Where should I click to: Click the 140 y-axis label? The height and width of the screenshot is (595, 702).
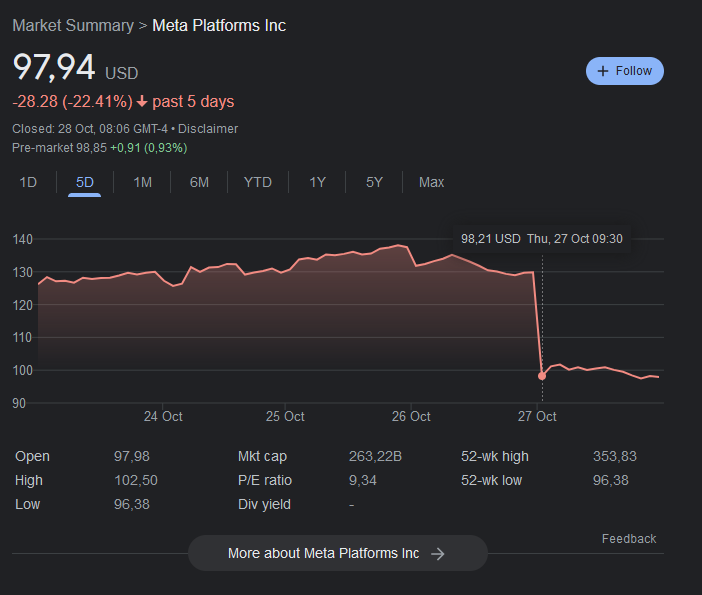(22, 240)
